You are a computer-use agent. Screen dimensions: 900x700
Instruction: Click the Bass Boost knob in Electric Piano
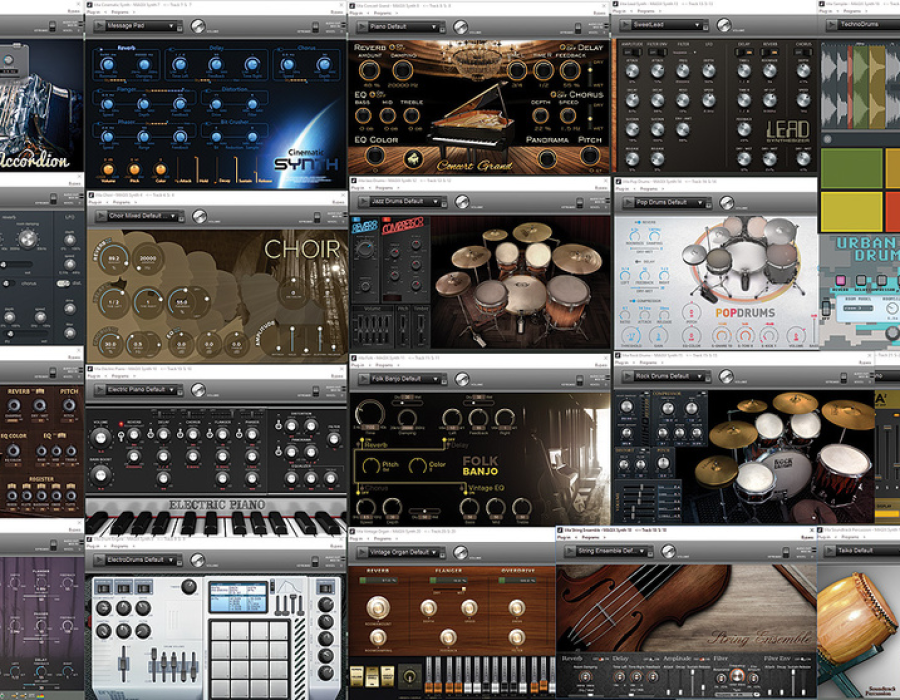click(x=100, y=475)
